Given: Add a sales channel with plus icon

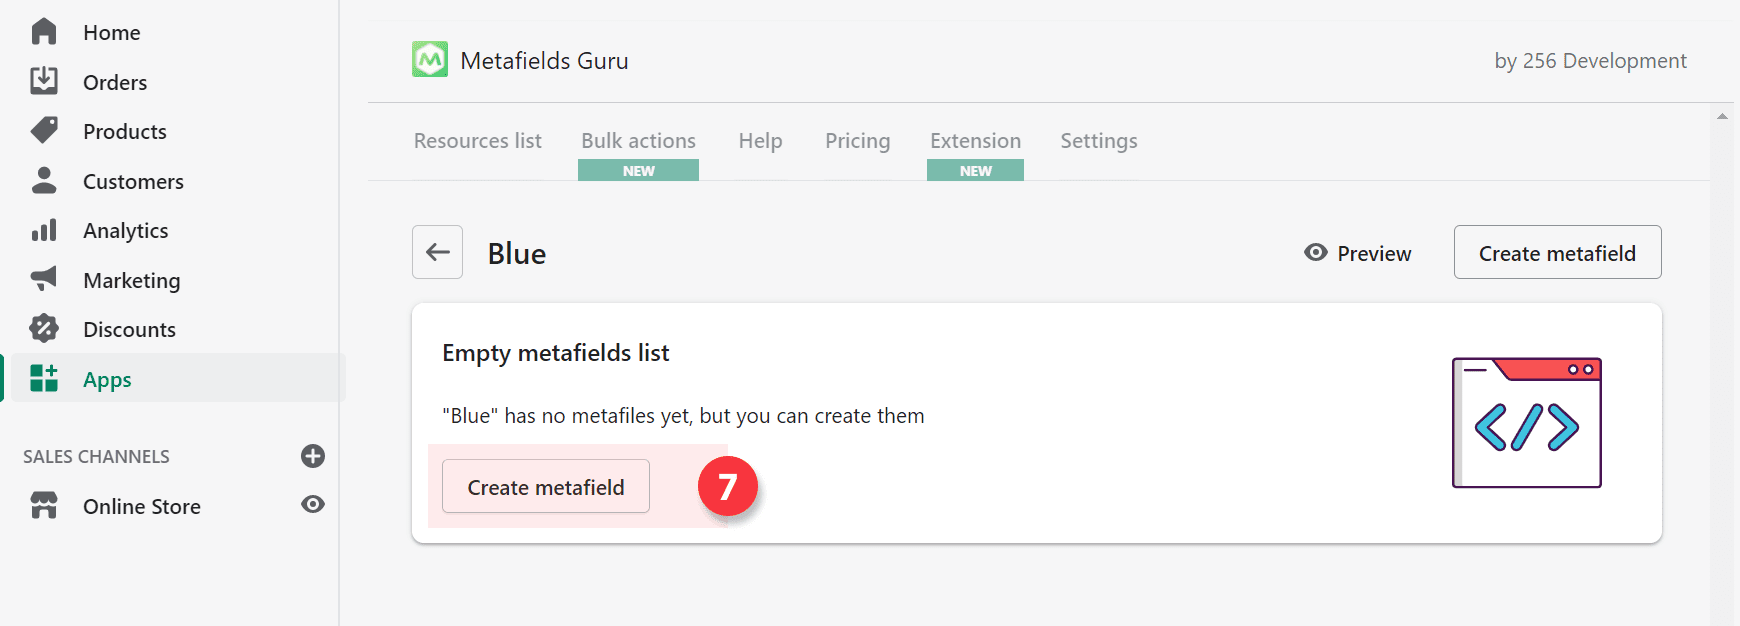Looking at the screenshot, I should [x=313, y=456].
